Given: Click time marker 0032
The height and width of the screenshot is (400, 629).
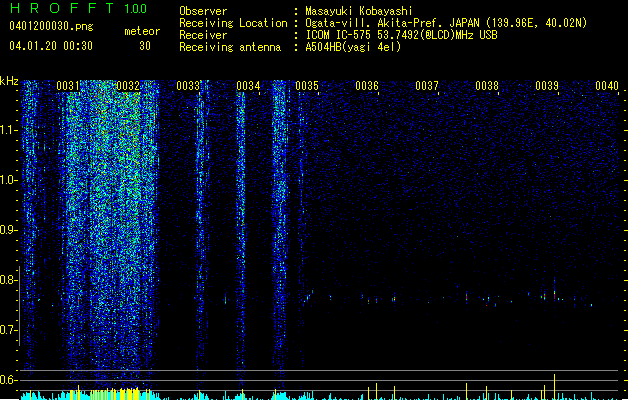Looking at the screenshot, I should 128,86.
